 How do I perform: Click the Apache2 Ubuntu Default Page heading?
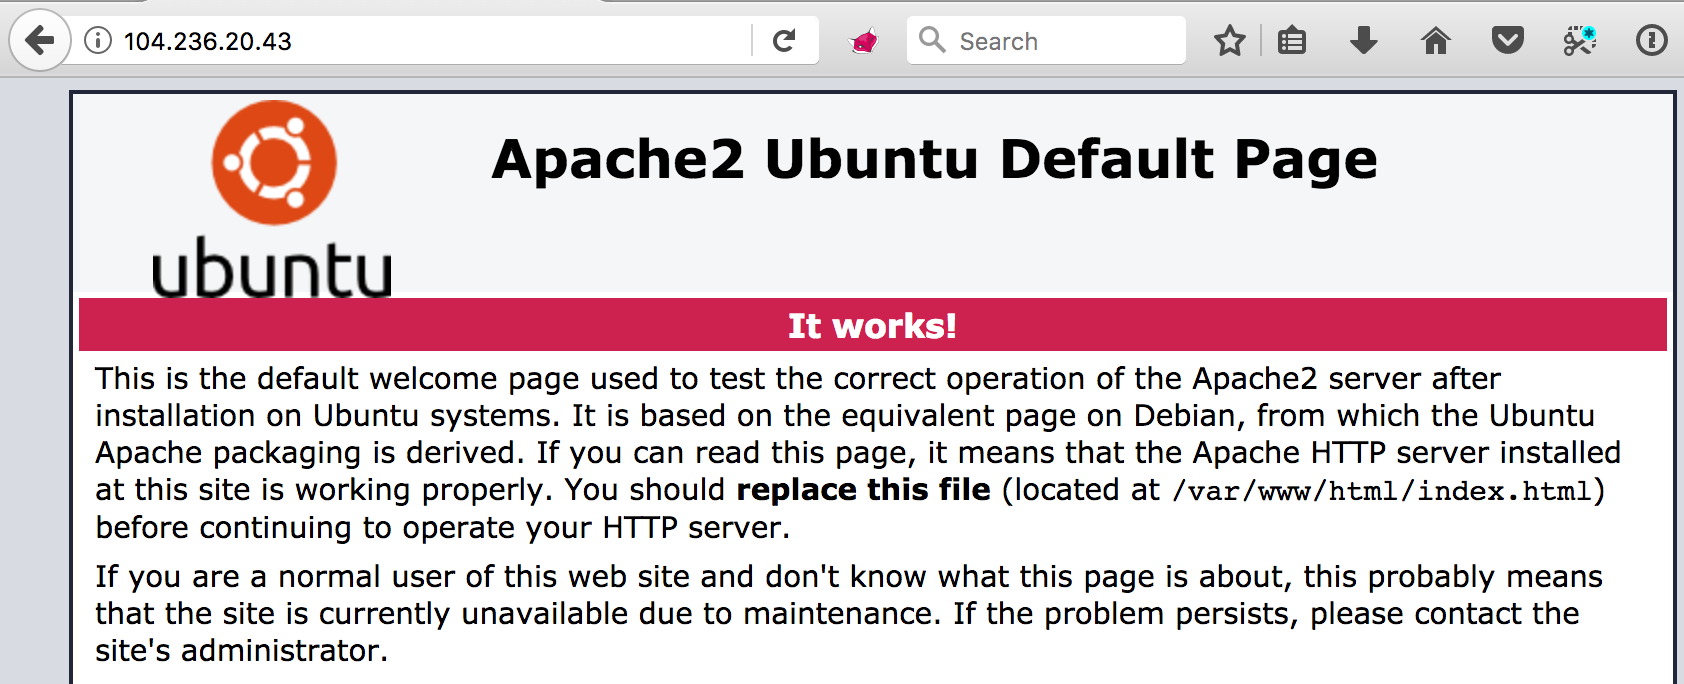tap(935, 159)
